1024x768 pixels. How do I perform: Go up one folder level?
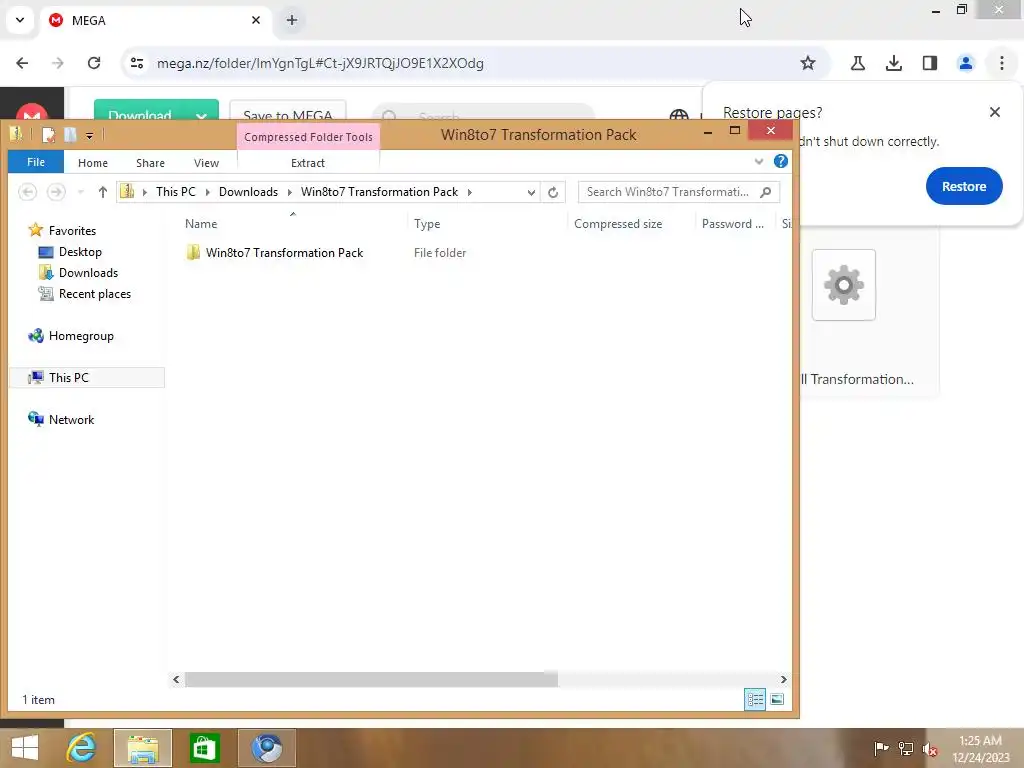(x=103, y=192)
